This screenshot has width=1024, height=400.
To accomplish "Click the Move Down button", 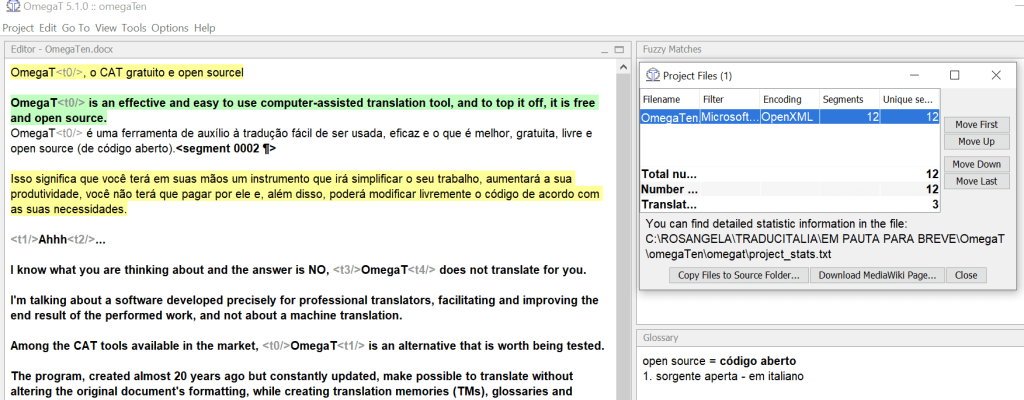I will (x=976, y=164).
